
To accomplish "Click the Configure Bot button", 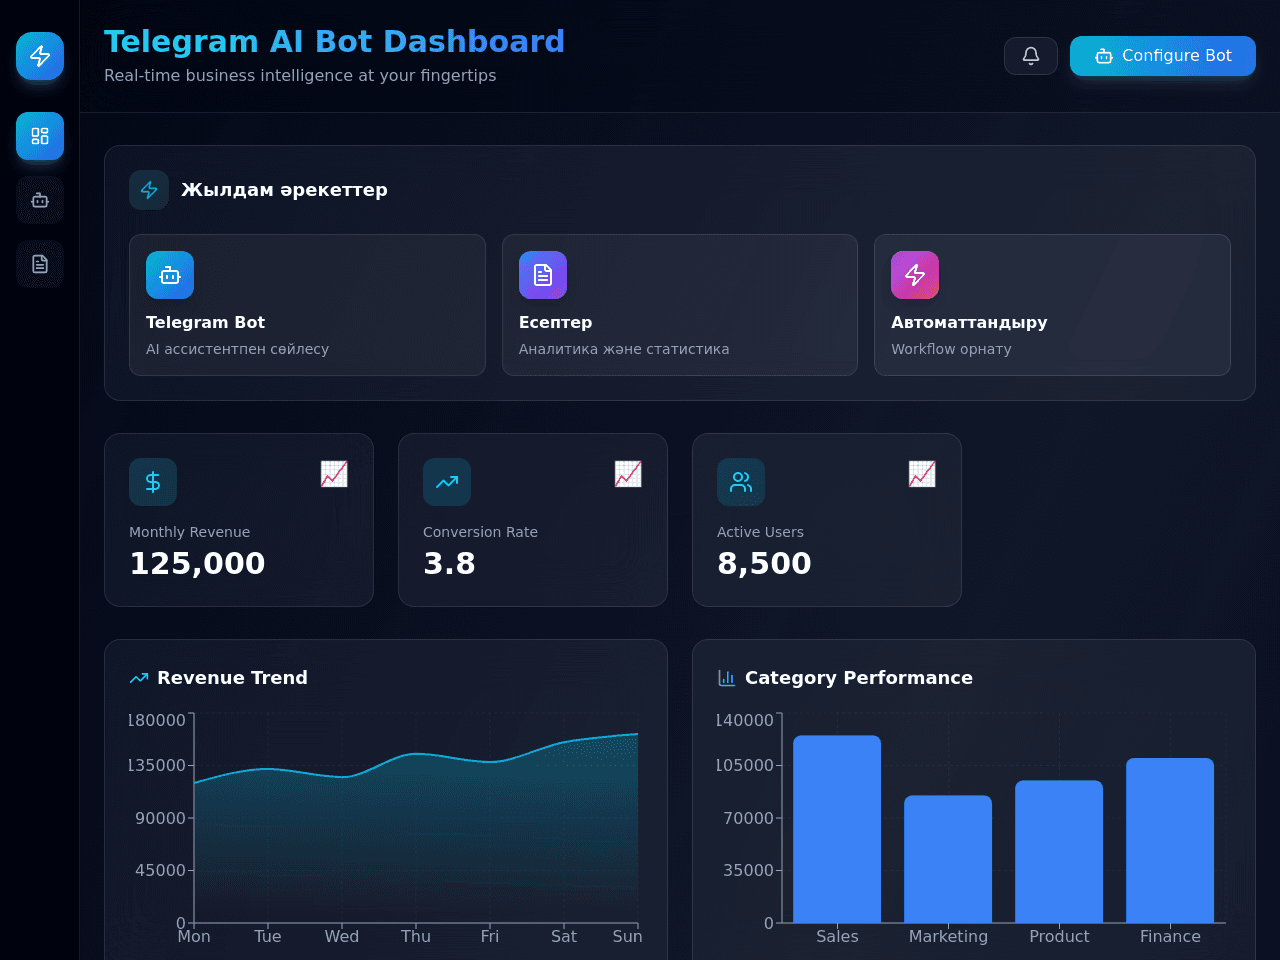I will (x=1163, y=56).
